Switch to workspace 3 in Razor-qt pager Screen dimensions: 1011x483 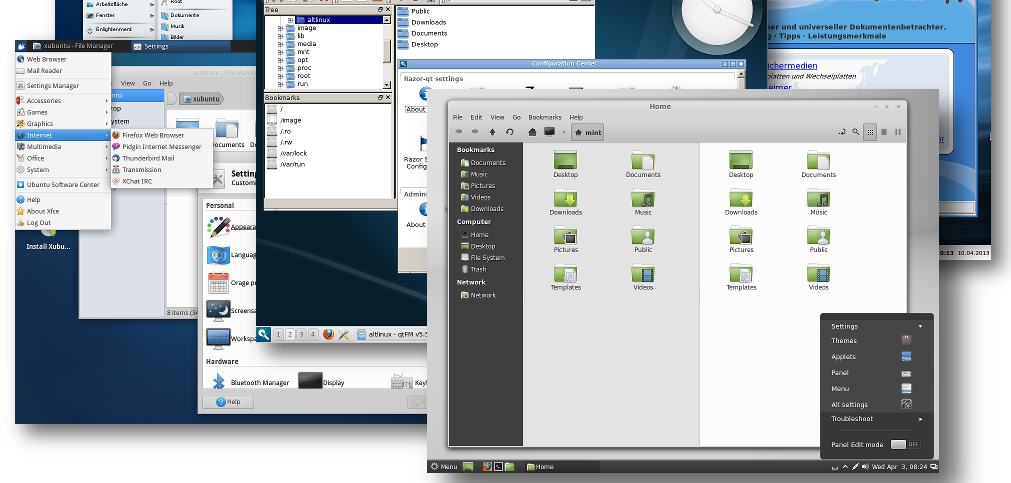coord(301,334)
